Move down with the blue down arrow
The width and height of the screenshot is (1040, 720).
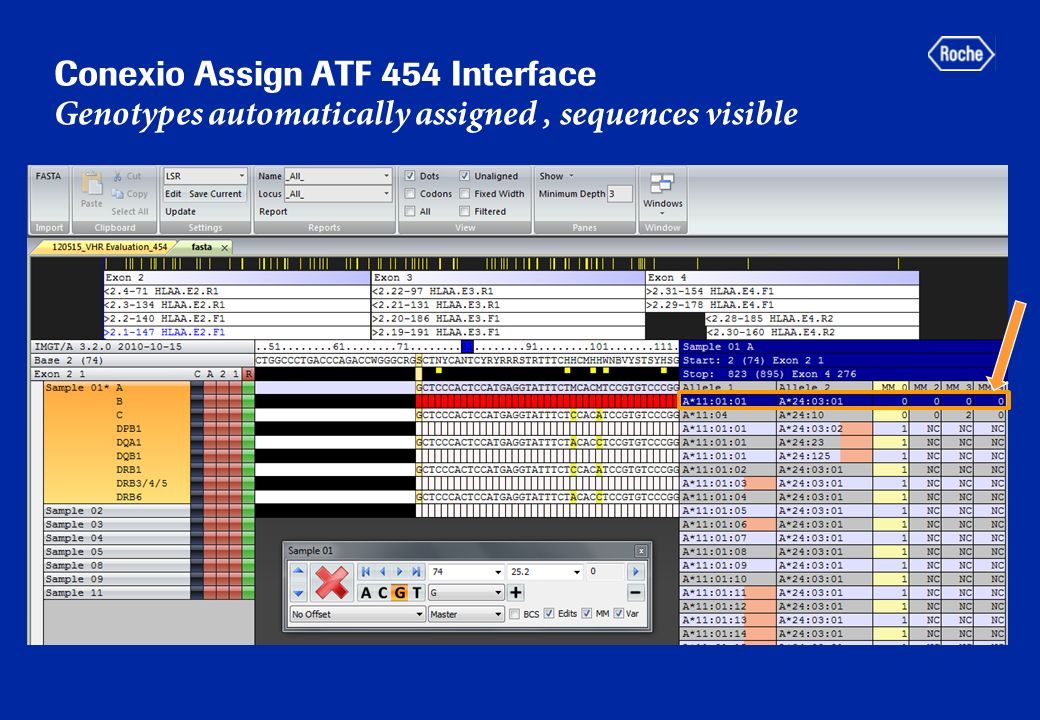coord(298,593)
